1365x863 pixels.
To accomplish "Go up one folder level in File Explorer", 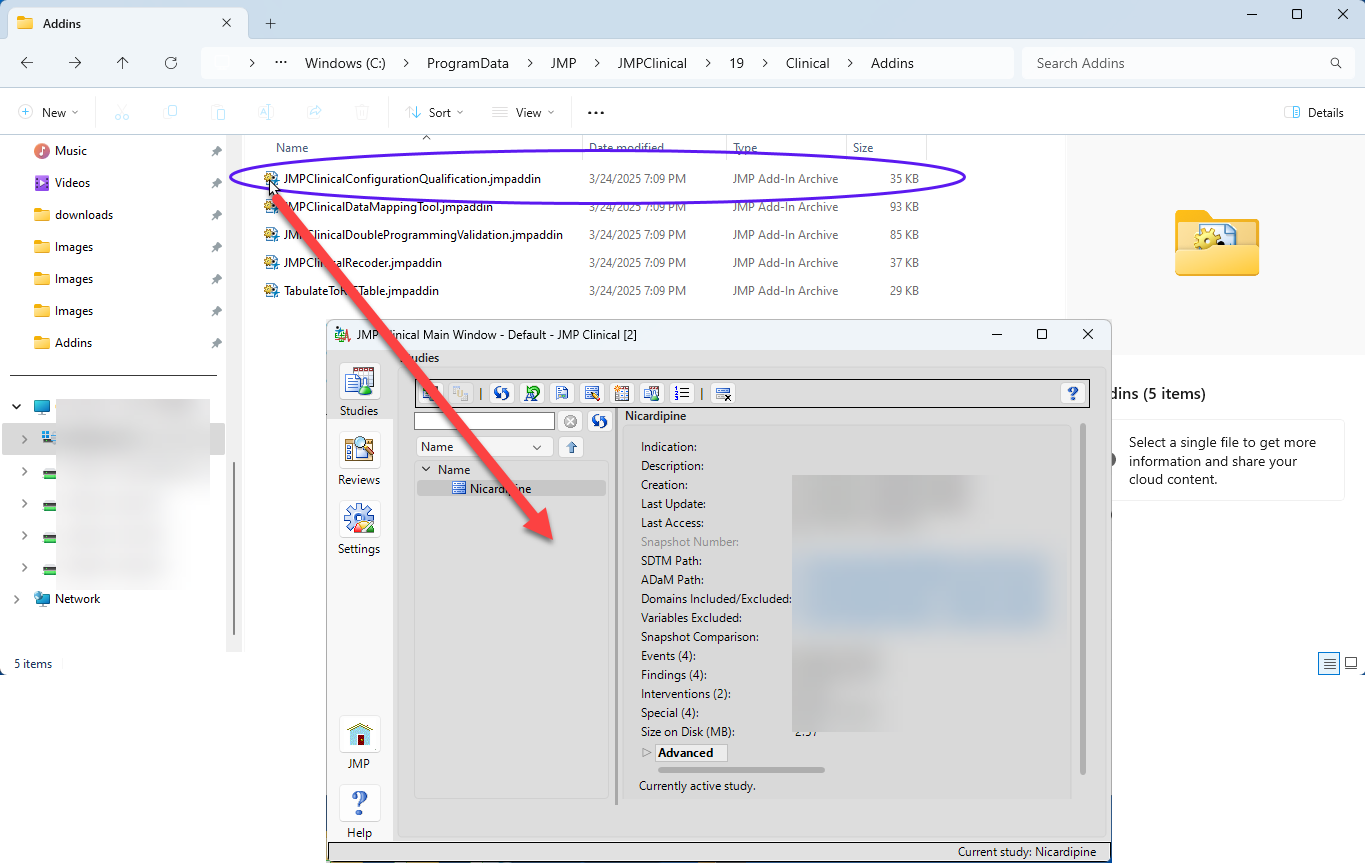I will (123, 63).
